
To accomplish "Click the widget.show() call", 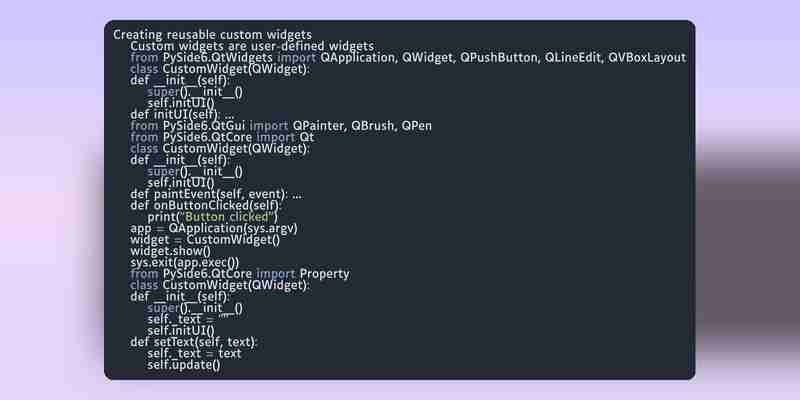I will [x=170, y=252].
